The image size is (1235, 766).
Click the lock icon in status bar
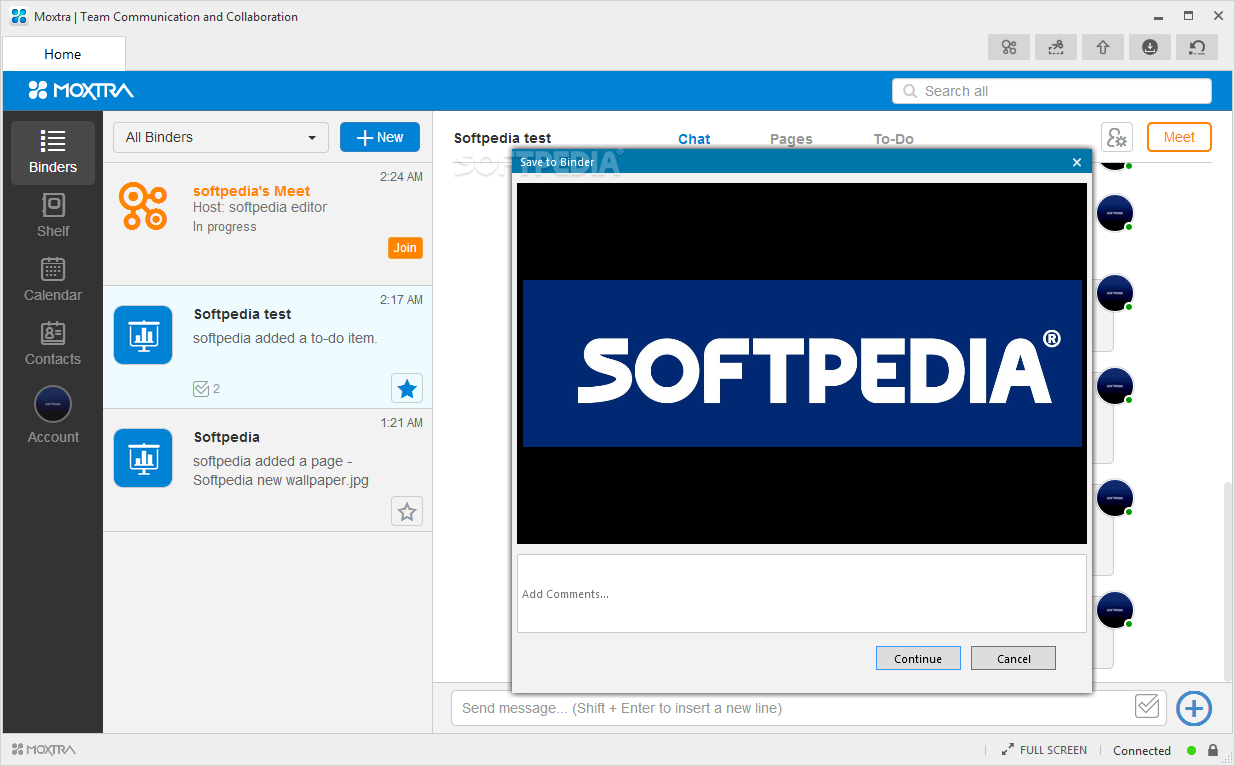1213,750
